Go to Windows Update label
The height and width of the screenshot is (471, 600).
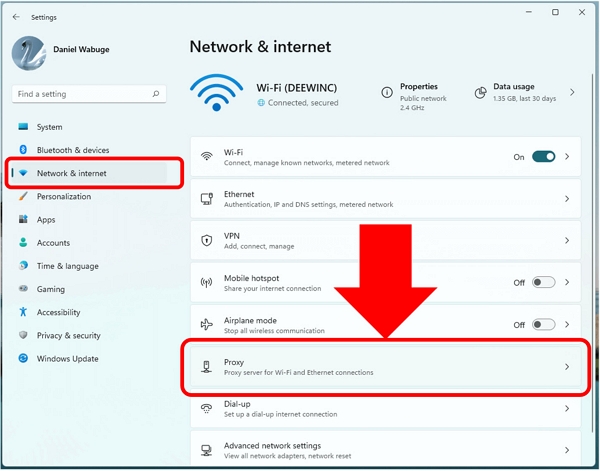[x=67, y=359]
